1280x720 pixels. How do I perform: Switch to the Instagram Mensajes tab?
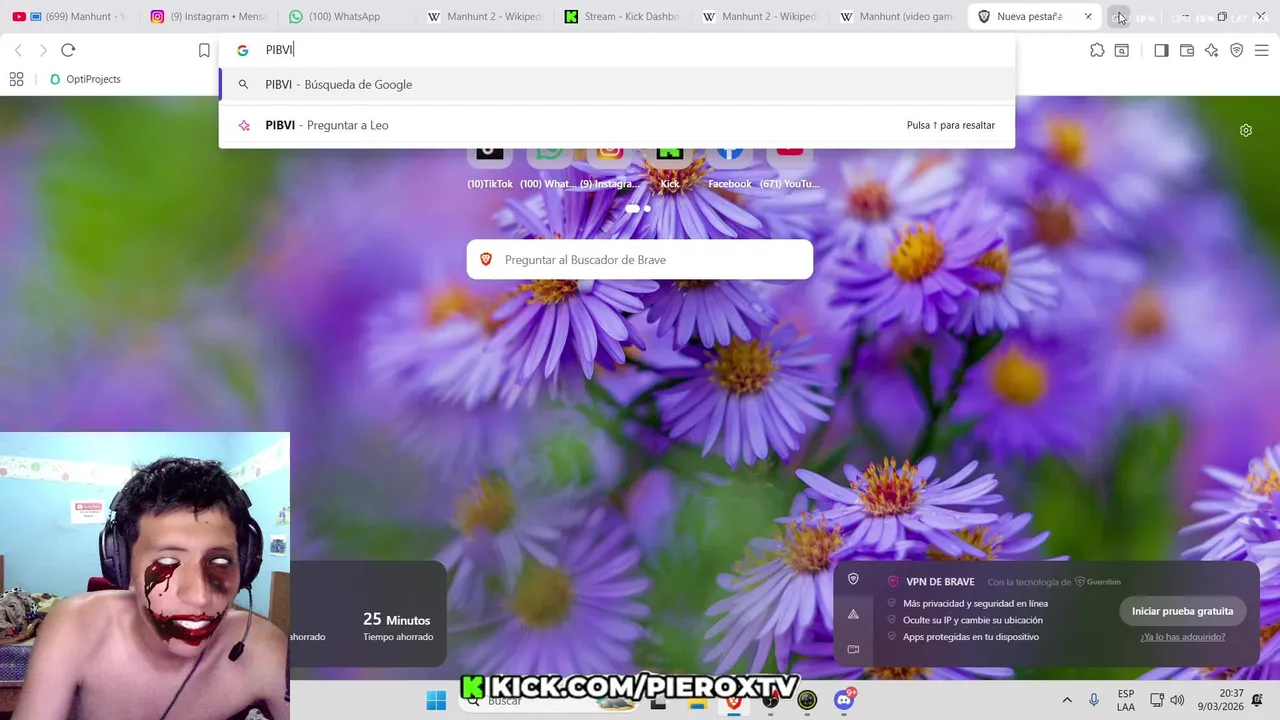208,16
